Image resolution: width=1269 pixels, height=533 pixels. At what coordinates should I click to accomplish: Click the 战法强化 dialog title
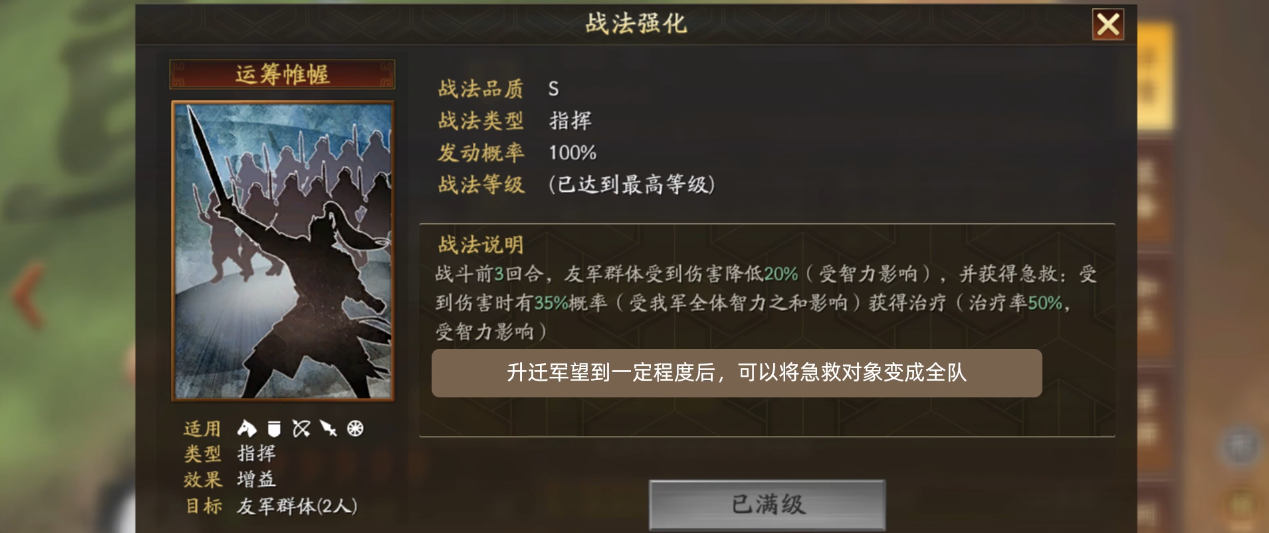click(x=637, y=24)
